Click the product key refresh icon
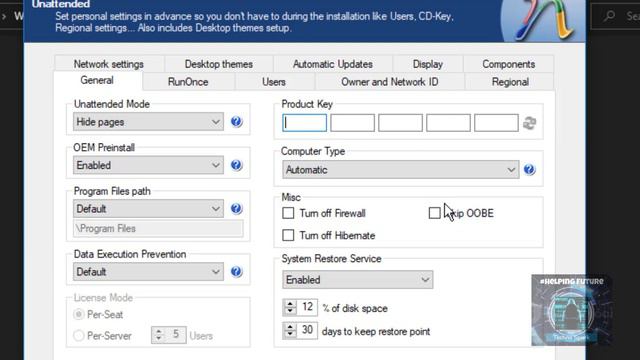Screen dimensions: 640x360 point(529,123)
